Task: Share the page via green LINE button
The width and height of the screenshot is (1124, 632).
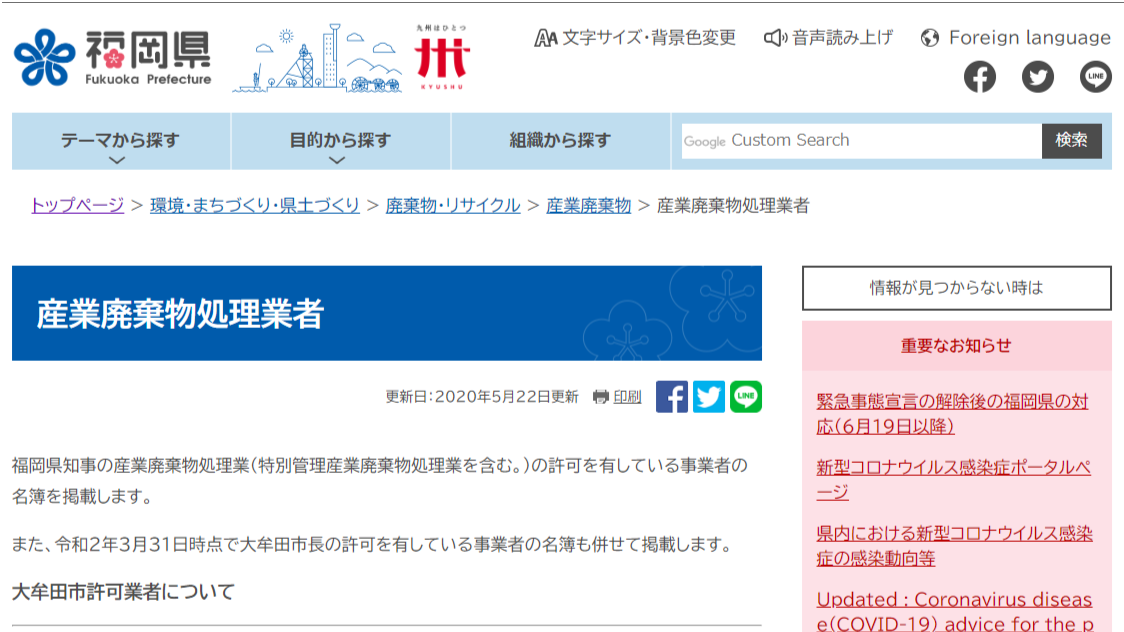Action: point(746,397)
